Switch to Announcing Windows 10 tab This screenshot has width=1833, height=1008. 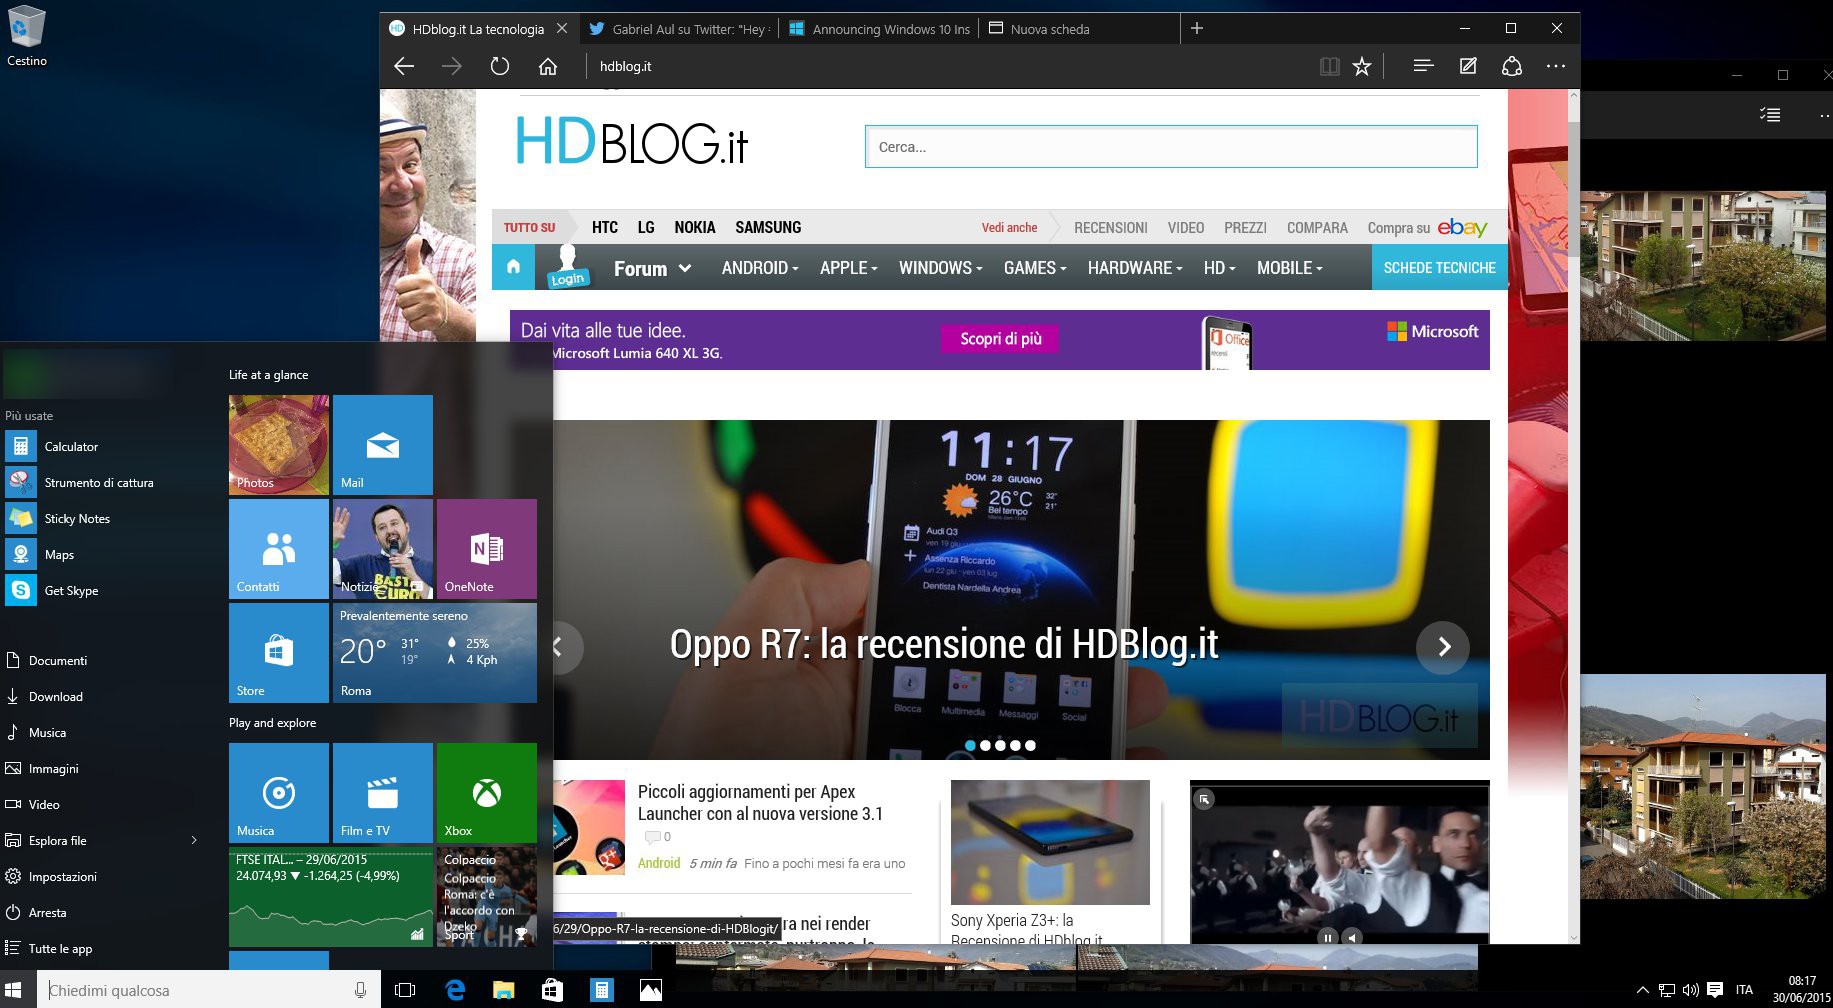pyautogui.click(x=879, y=29)
